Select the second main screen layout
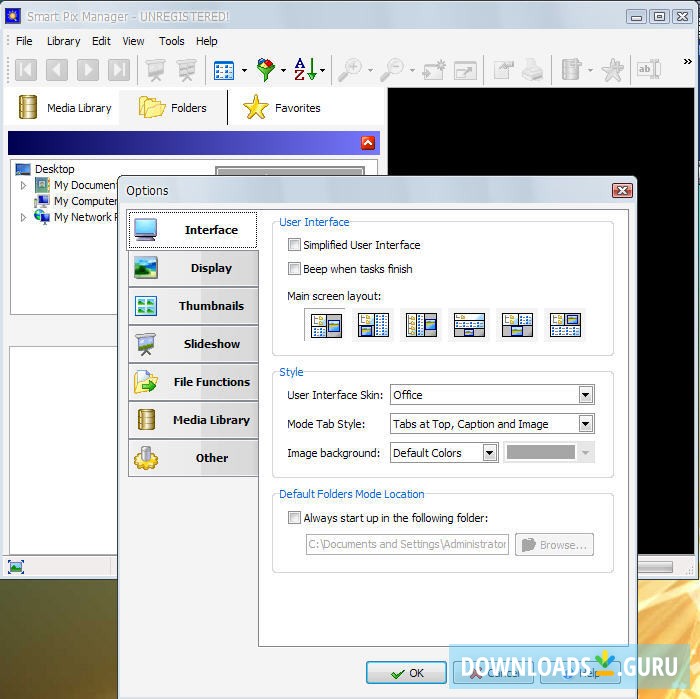This screenshot has width=700, height=699. (x=373, y=325)
